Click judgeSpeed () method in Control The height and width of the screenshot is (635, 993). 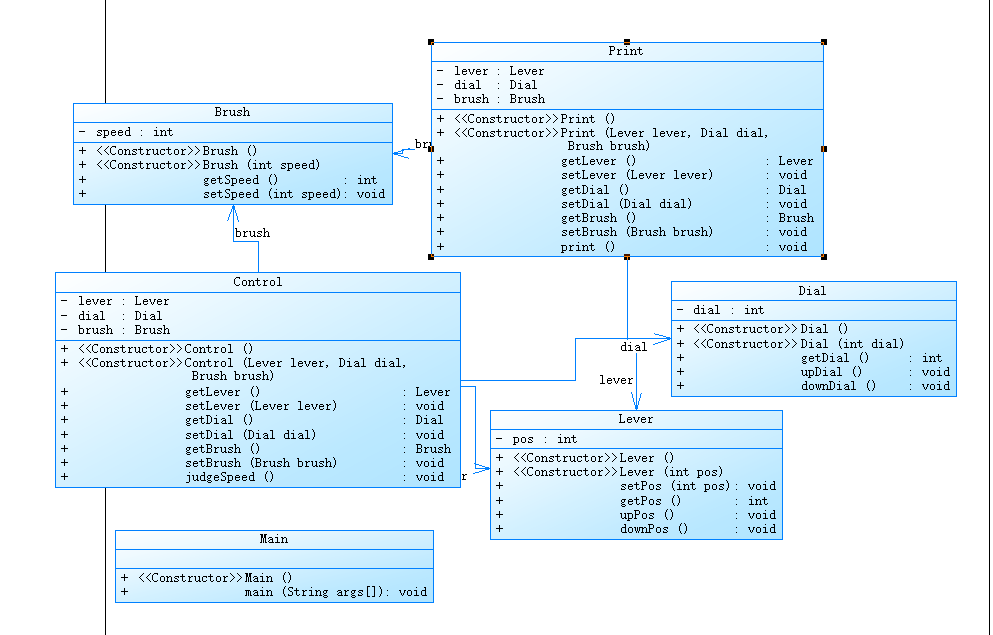(x=229, y=477)
